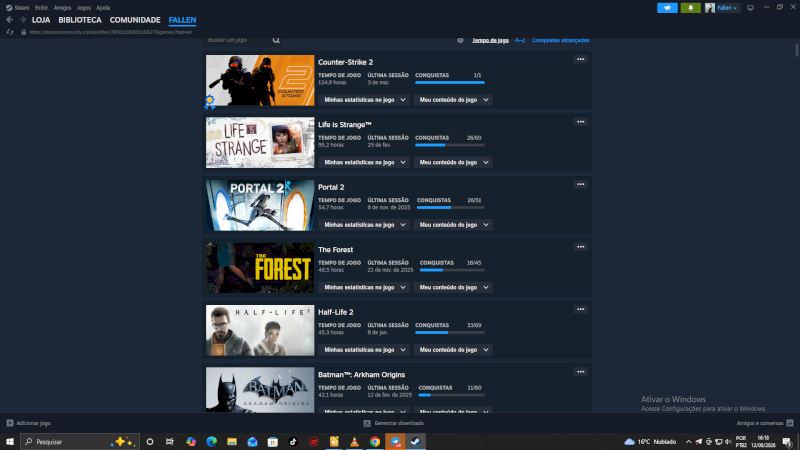
Task: Click the page URL address bar
Action: 111,32
